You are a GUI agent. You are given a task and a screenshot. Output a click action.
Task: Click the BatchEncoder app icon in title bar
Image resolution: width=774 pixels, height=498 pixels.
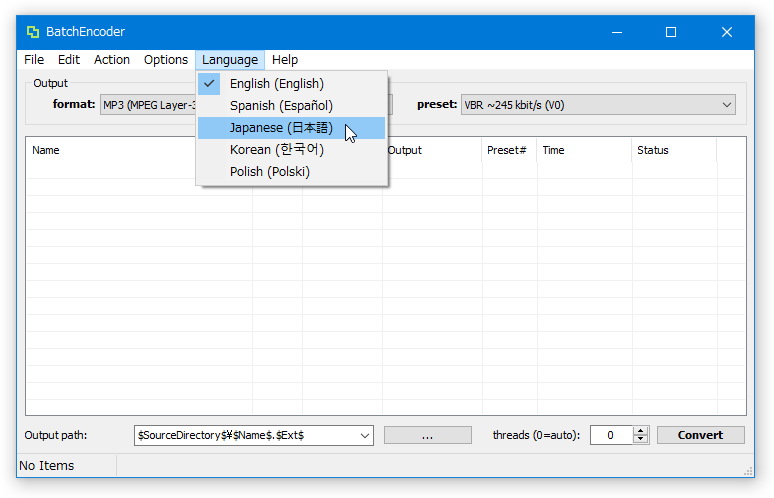(x=33, y=32)
